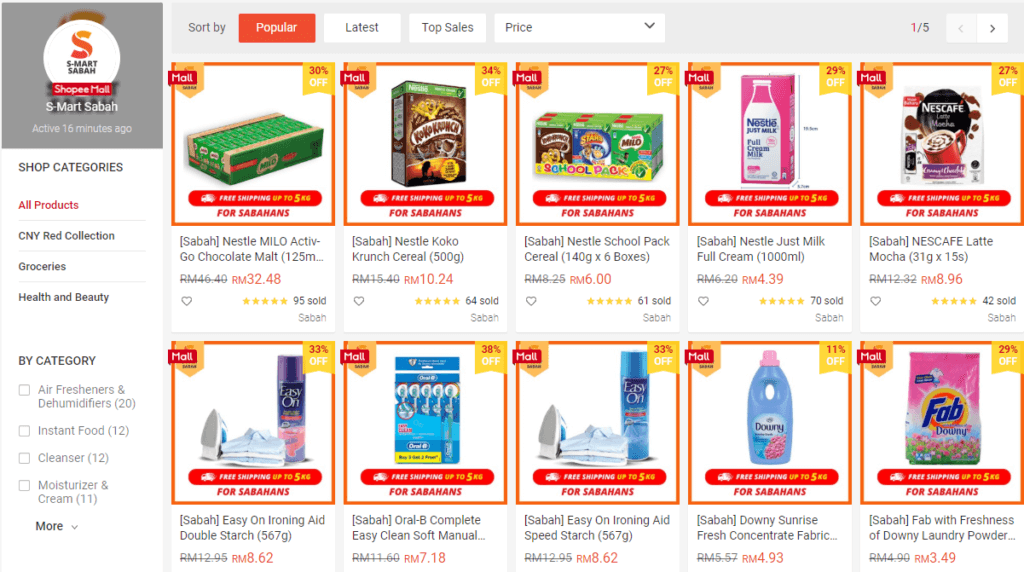Screen dimensions: 1024x572
Task: Like NESCAFE Latte Mocha via heart icon
Action: click(876, 301)
